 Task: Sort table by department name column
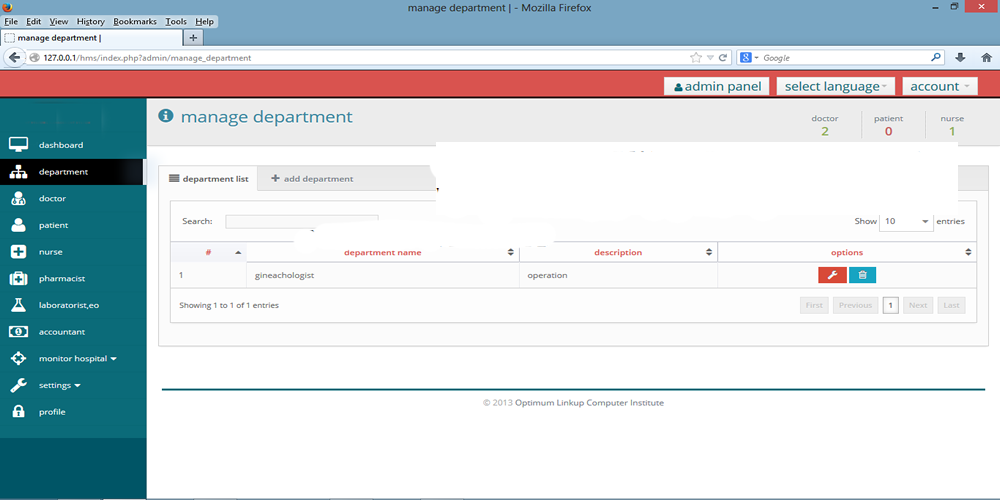(382, 252)
